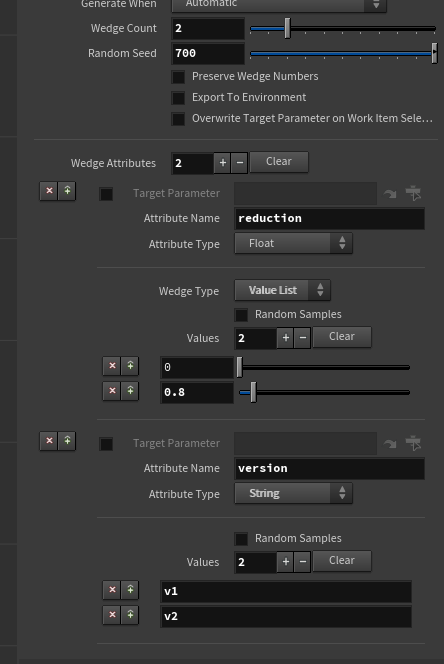Clear the version attribute's Values list
This screenshot has width=444, height=664.
point(342,561)
